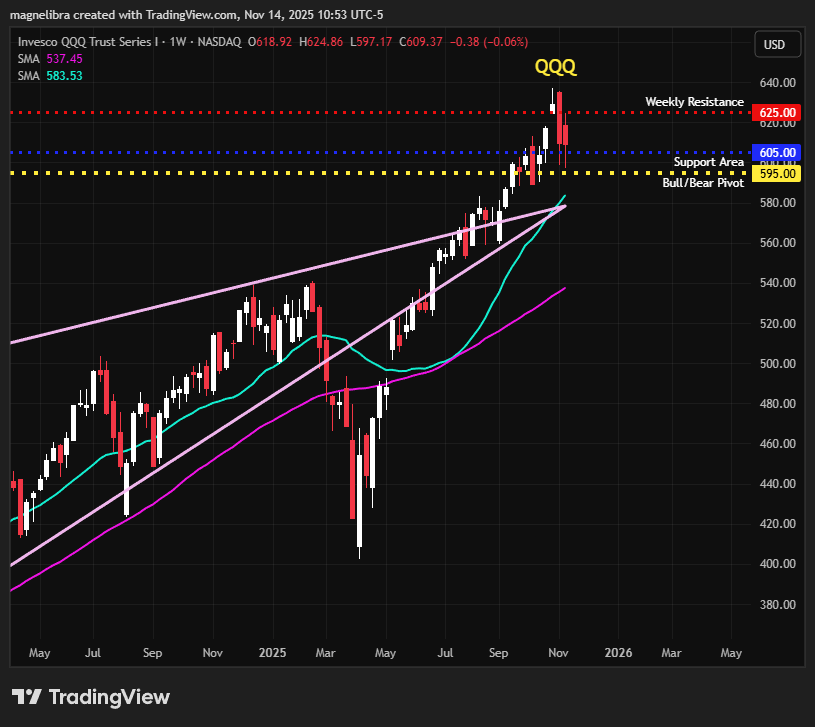Click the 540.00 price axis label
Screen dimensions: 815x727
pos(777,283)
